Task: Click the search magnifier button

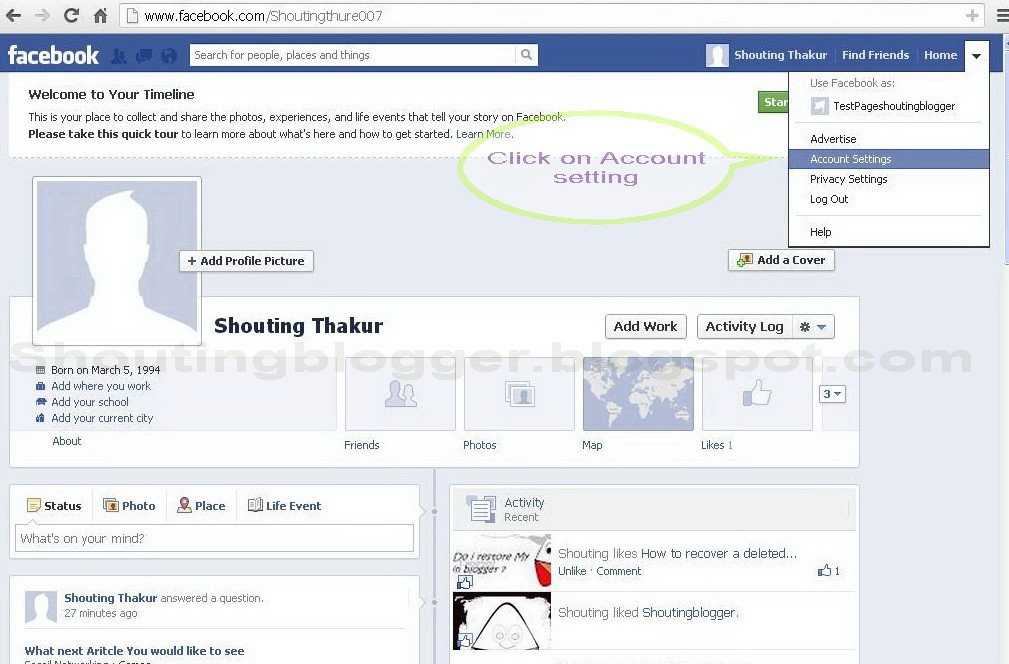Action: point(526,55)
